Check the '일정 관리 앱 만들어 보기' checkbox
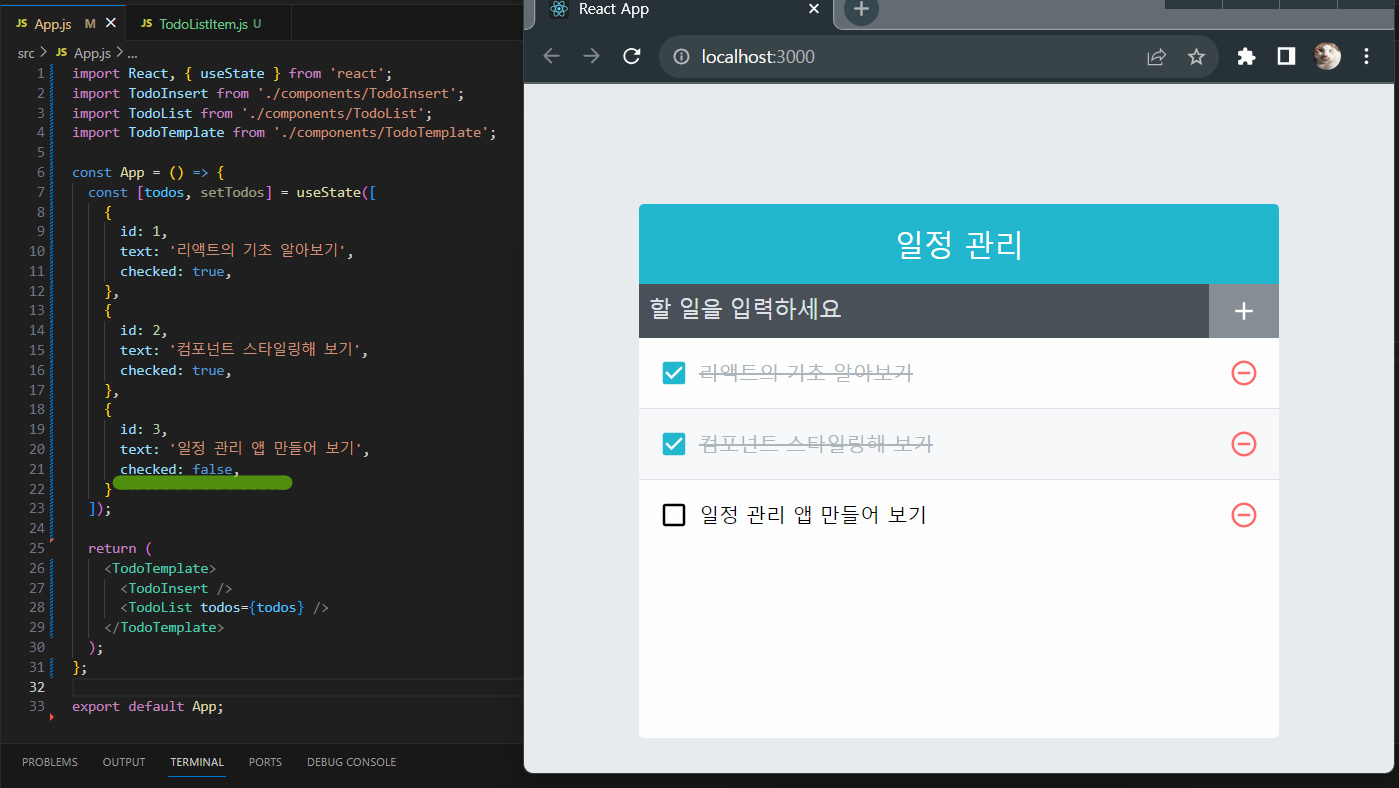 pos(674,515)
